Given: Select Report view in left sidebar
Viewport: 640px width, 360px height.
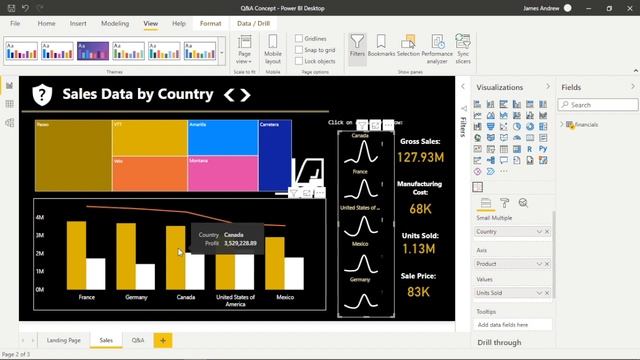Looking at the screenshot, I should point(9,85).
